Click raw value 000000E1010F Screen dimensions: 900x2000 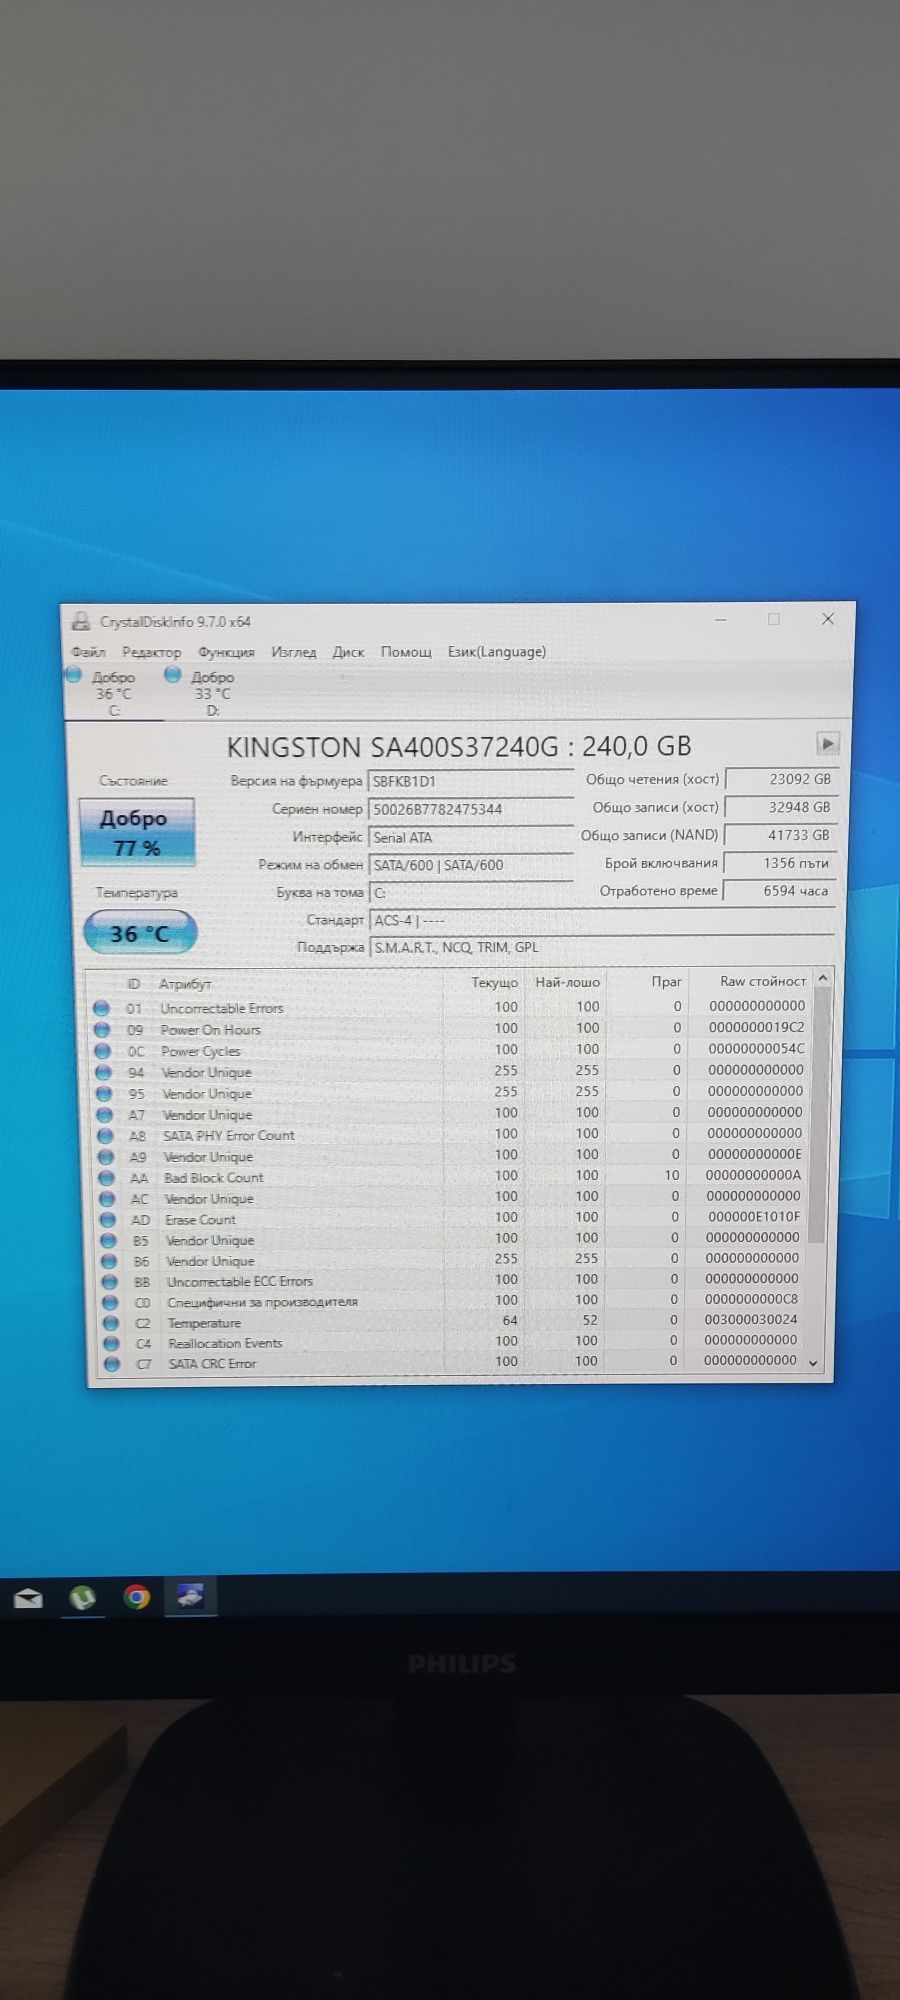click(754, 1217)
